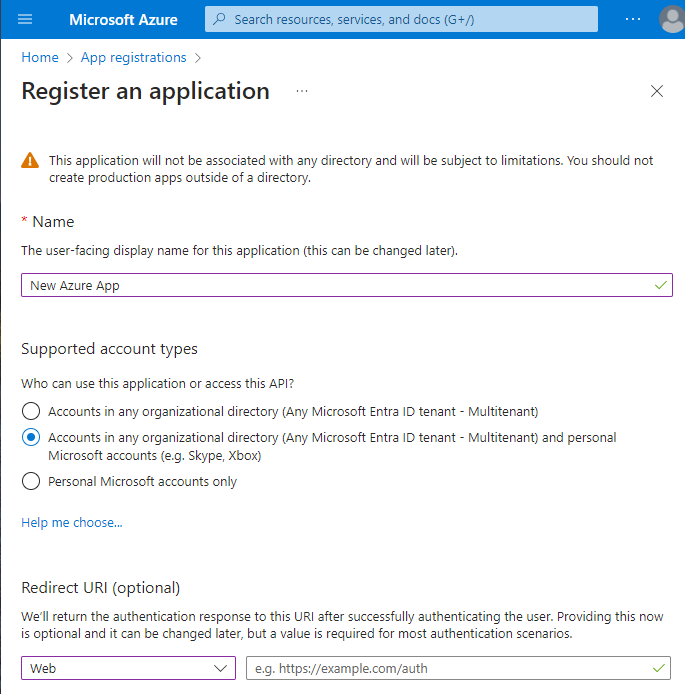Image resolution: width=685 pixels, height=694 pixels.
Task: Click the Redirect URI input field
Action: [458, 668]
